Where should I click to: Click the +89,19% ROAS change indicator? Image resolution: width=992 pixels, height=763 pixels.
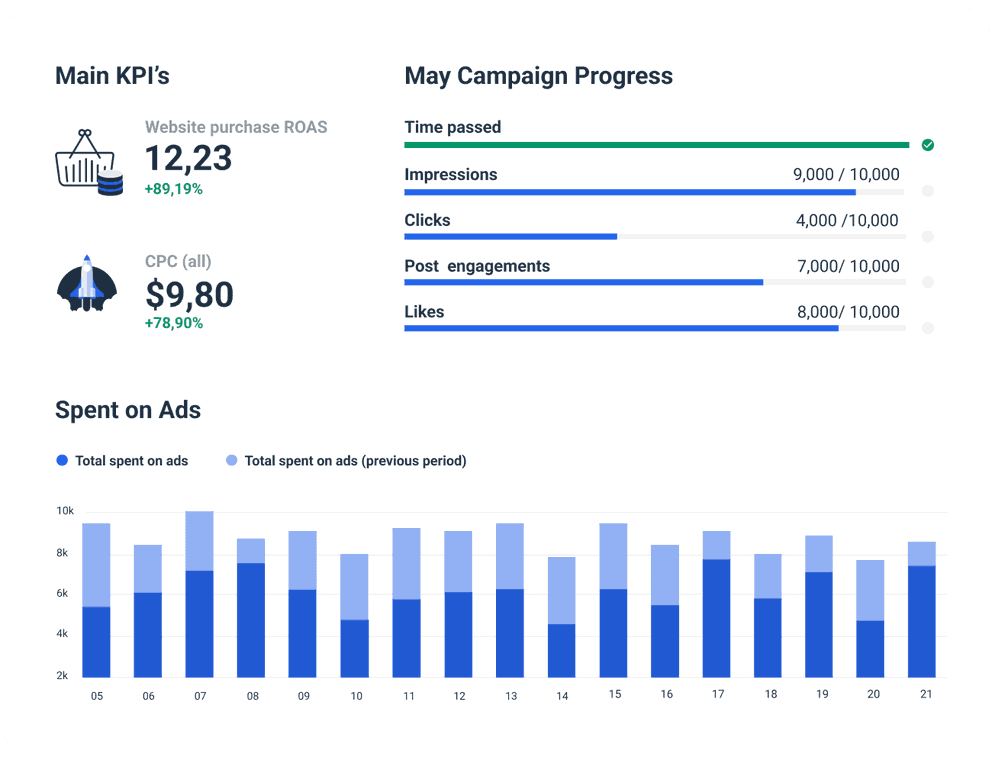[x=173, y=188]
